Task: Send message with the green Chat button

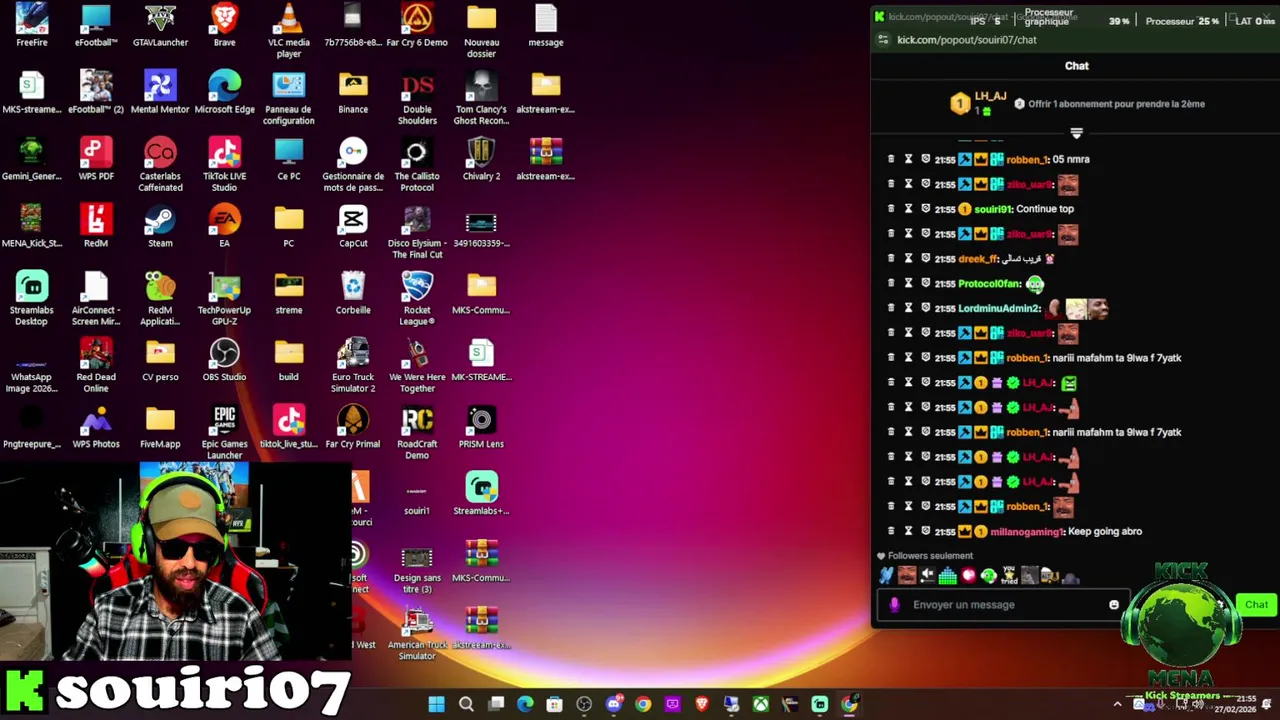Action: tap(1256, 604)
